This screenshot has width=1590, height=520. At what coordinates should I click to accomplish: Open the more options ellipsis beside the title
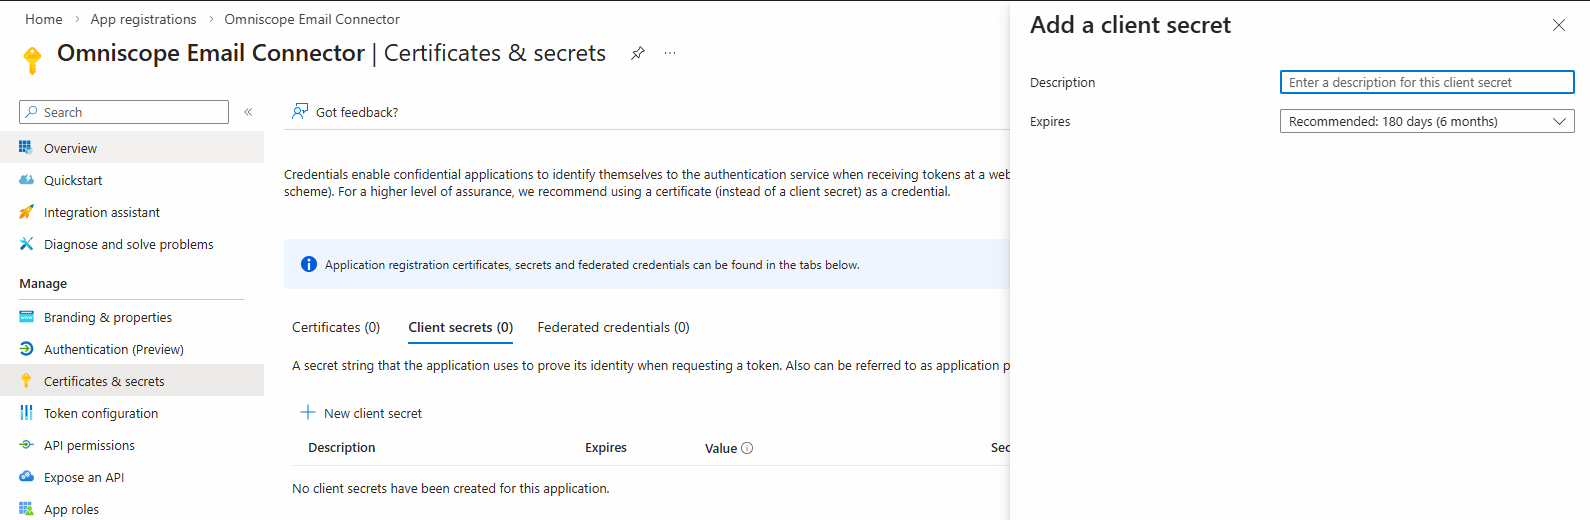670,53
